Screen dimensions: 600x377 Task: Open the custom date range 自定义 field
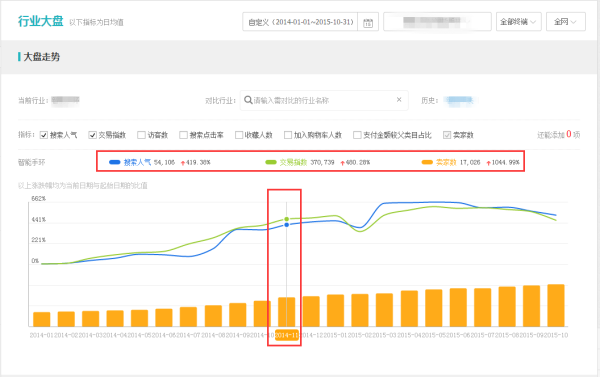[300, 22]
